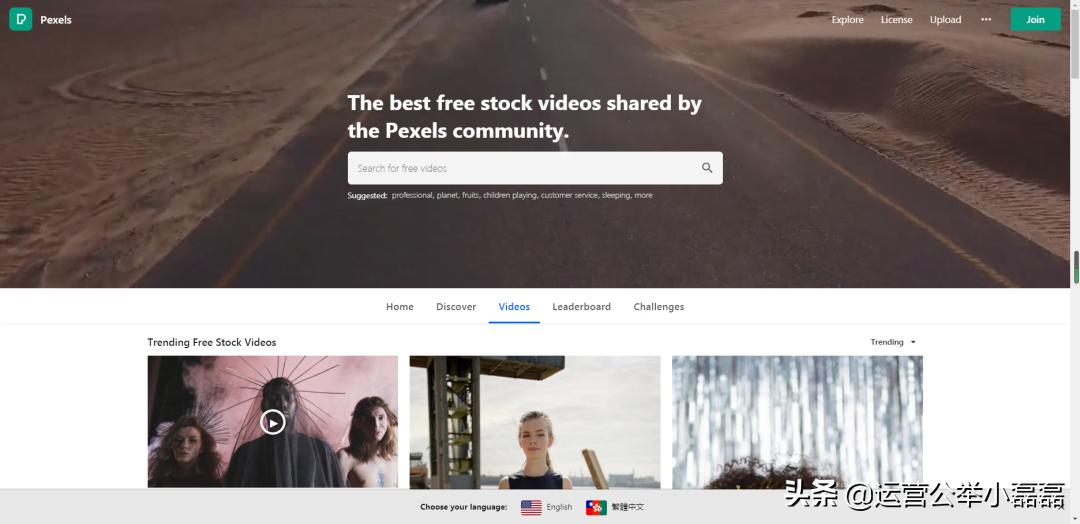The image size is (1080, 524).
Task: Select the Videos tab
Action: (x=514, y=307)
